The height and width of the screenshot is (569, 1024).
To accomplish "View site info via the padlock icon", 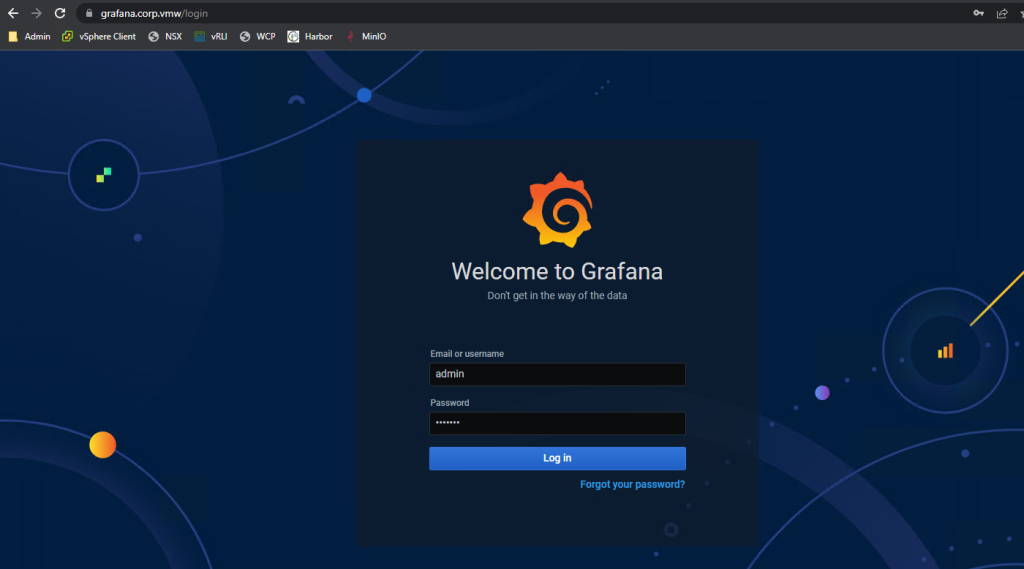I will pos(89,13).
